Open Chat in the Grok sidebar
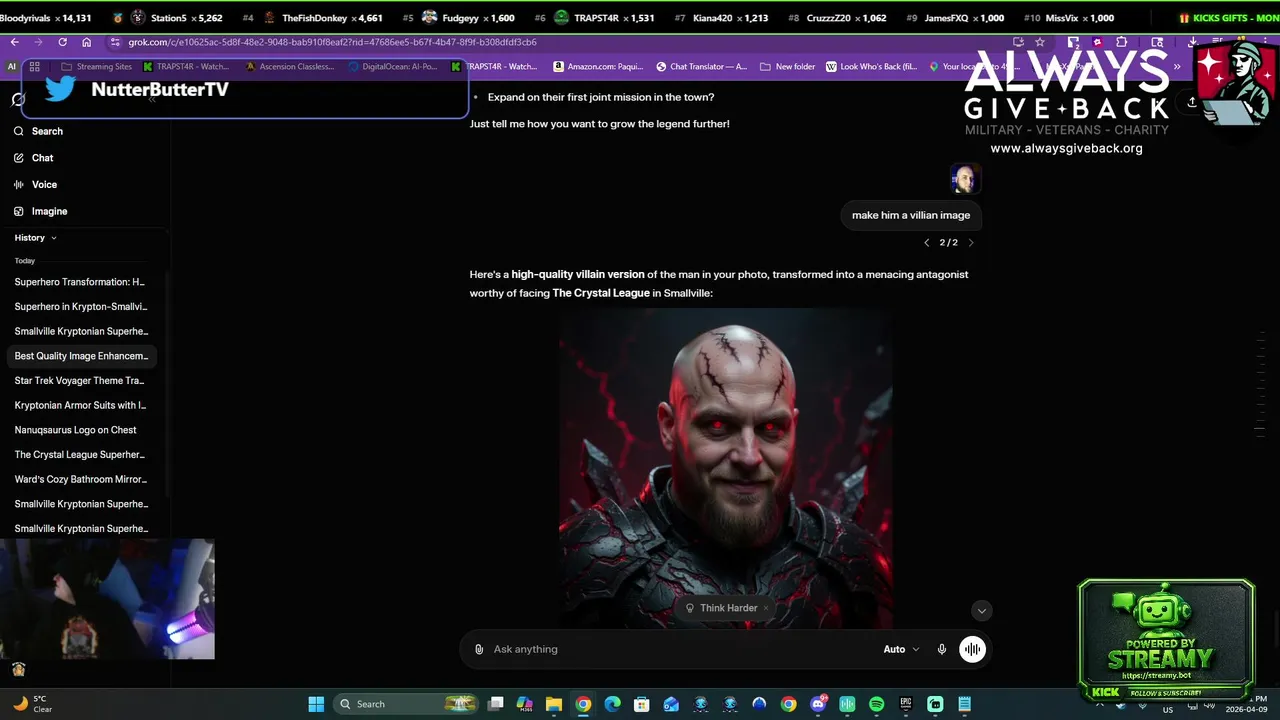This screenshot has width=1280, height=720. [34, 158]
